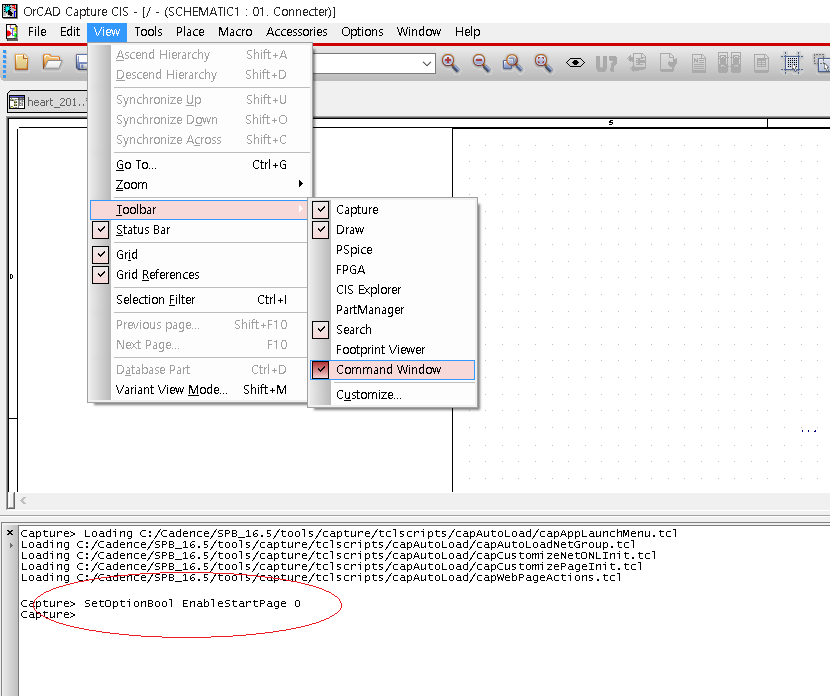Toggle the Search toolbar checkbox
Viewport: 830px width, 696px height.
321,330
